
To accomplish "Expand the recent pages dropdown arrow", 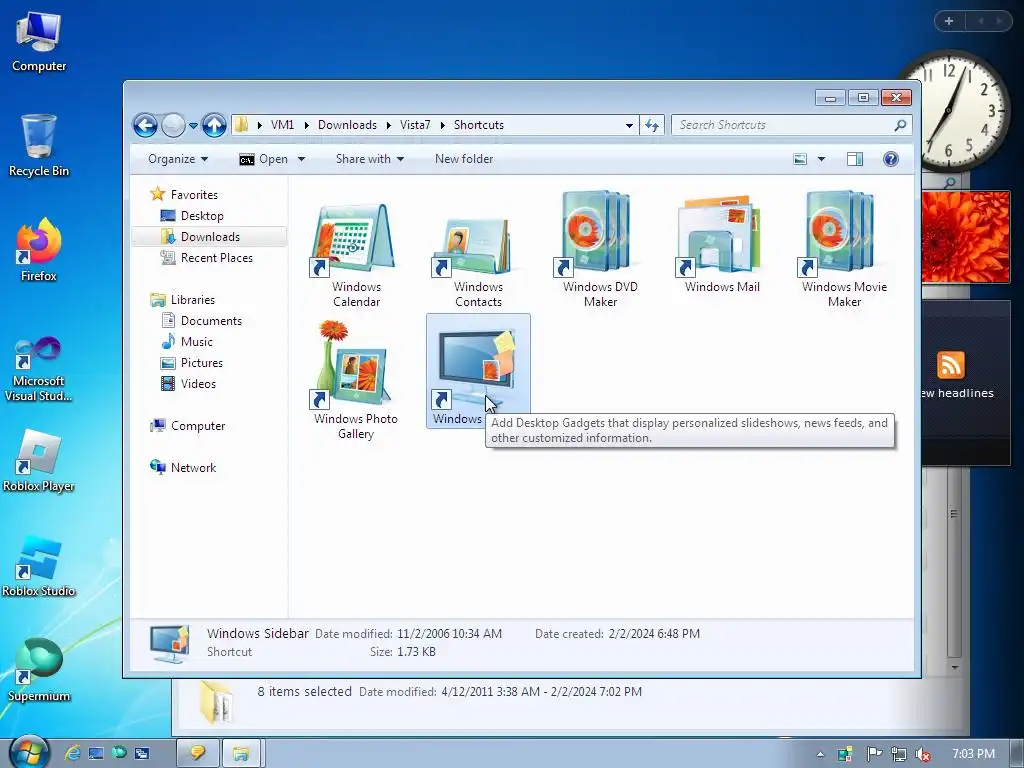I will (193, 125).
